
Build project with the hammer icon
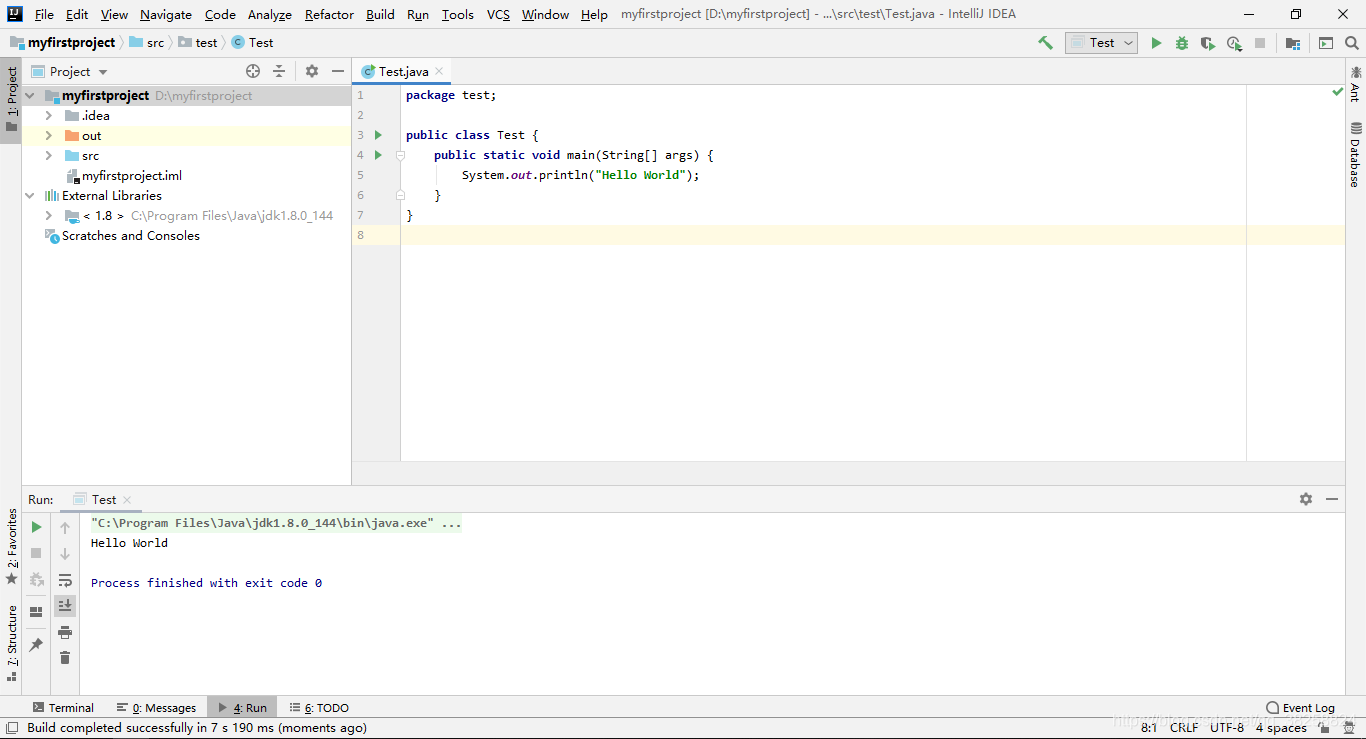(x=1045, y=43)
